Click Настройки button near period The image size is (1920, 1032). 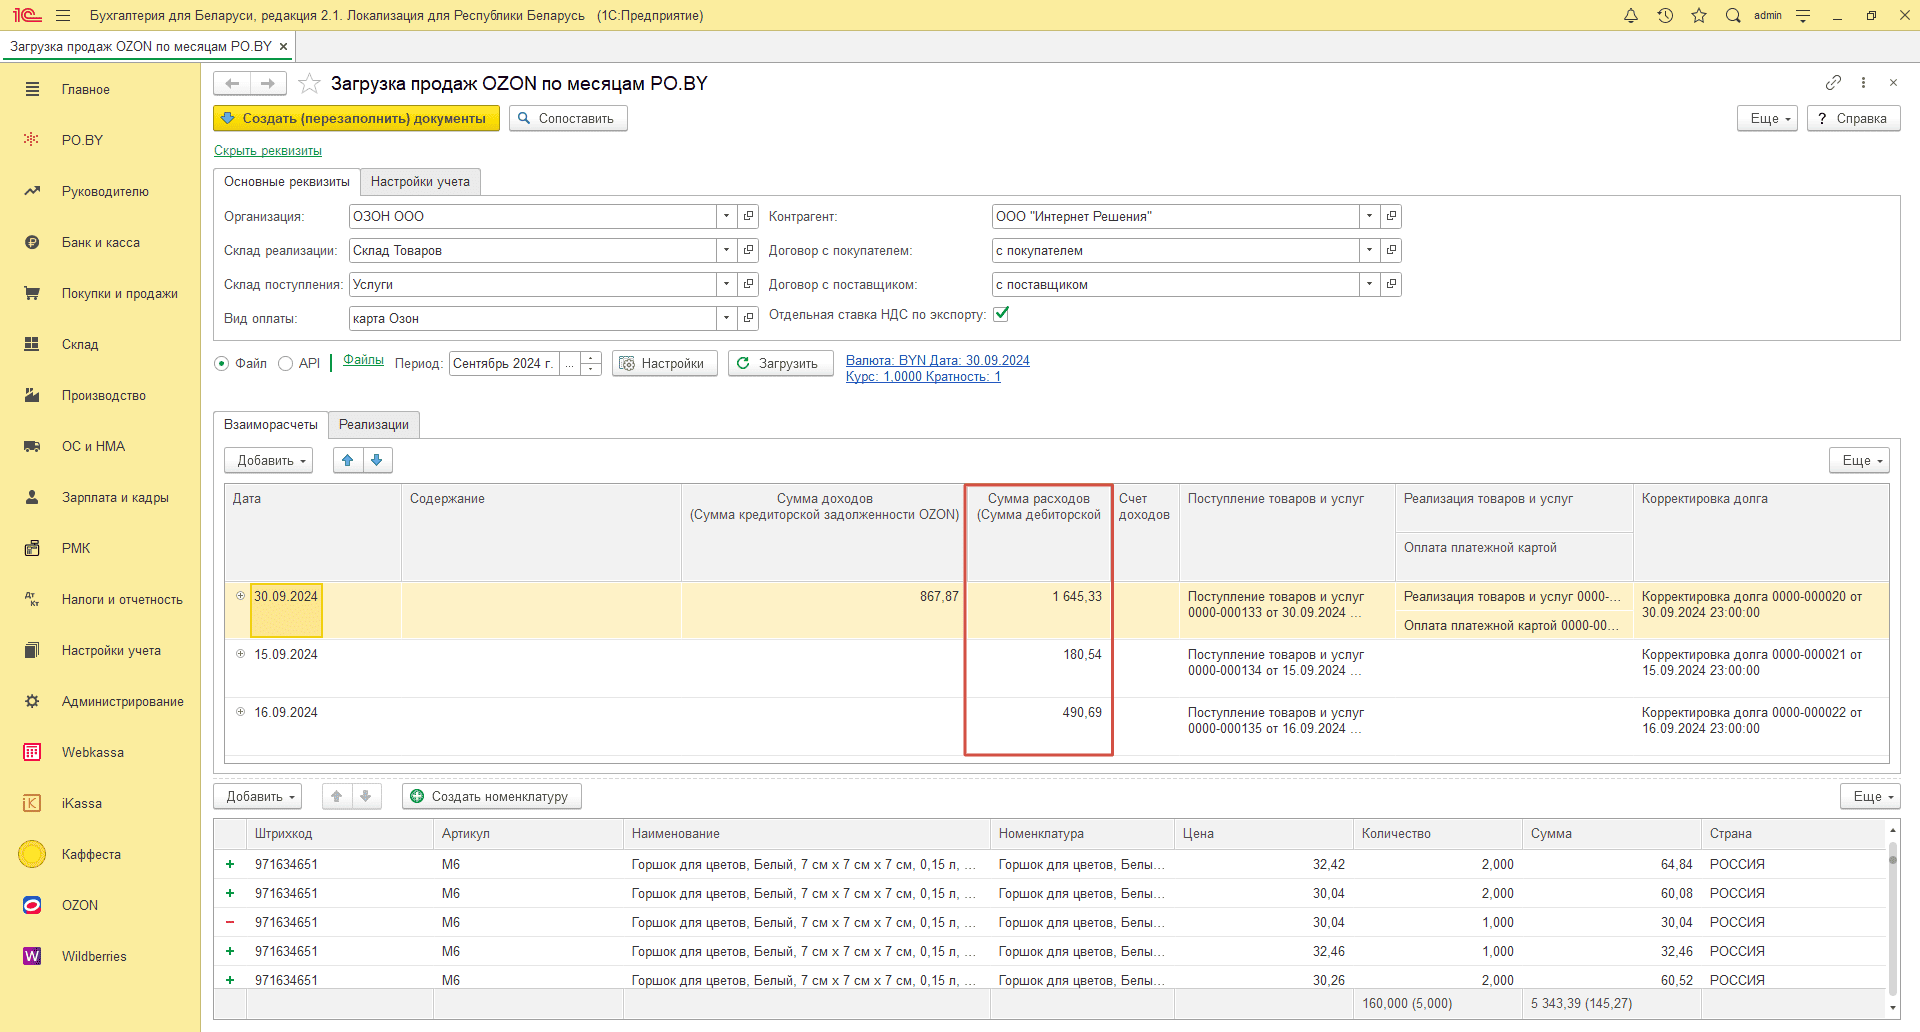coord(664,364)
